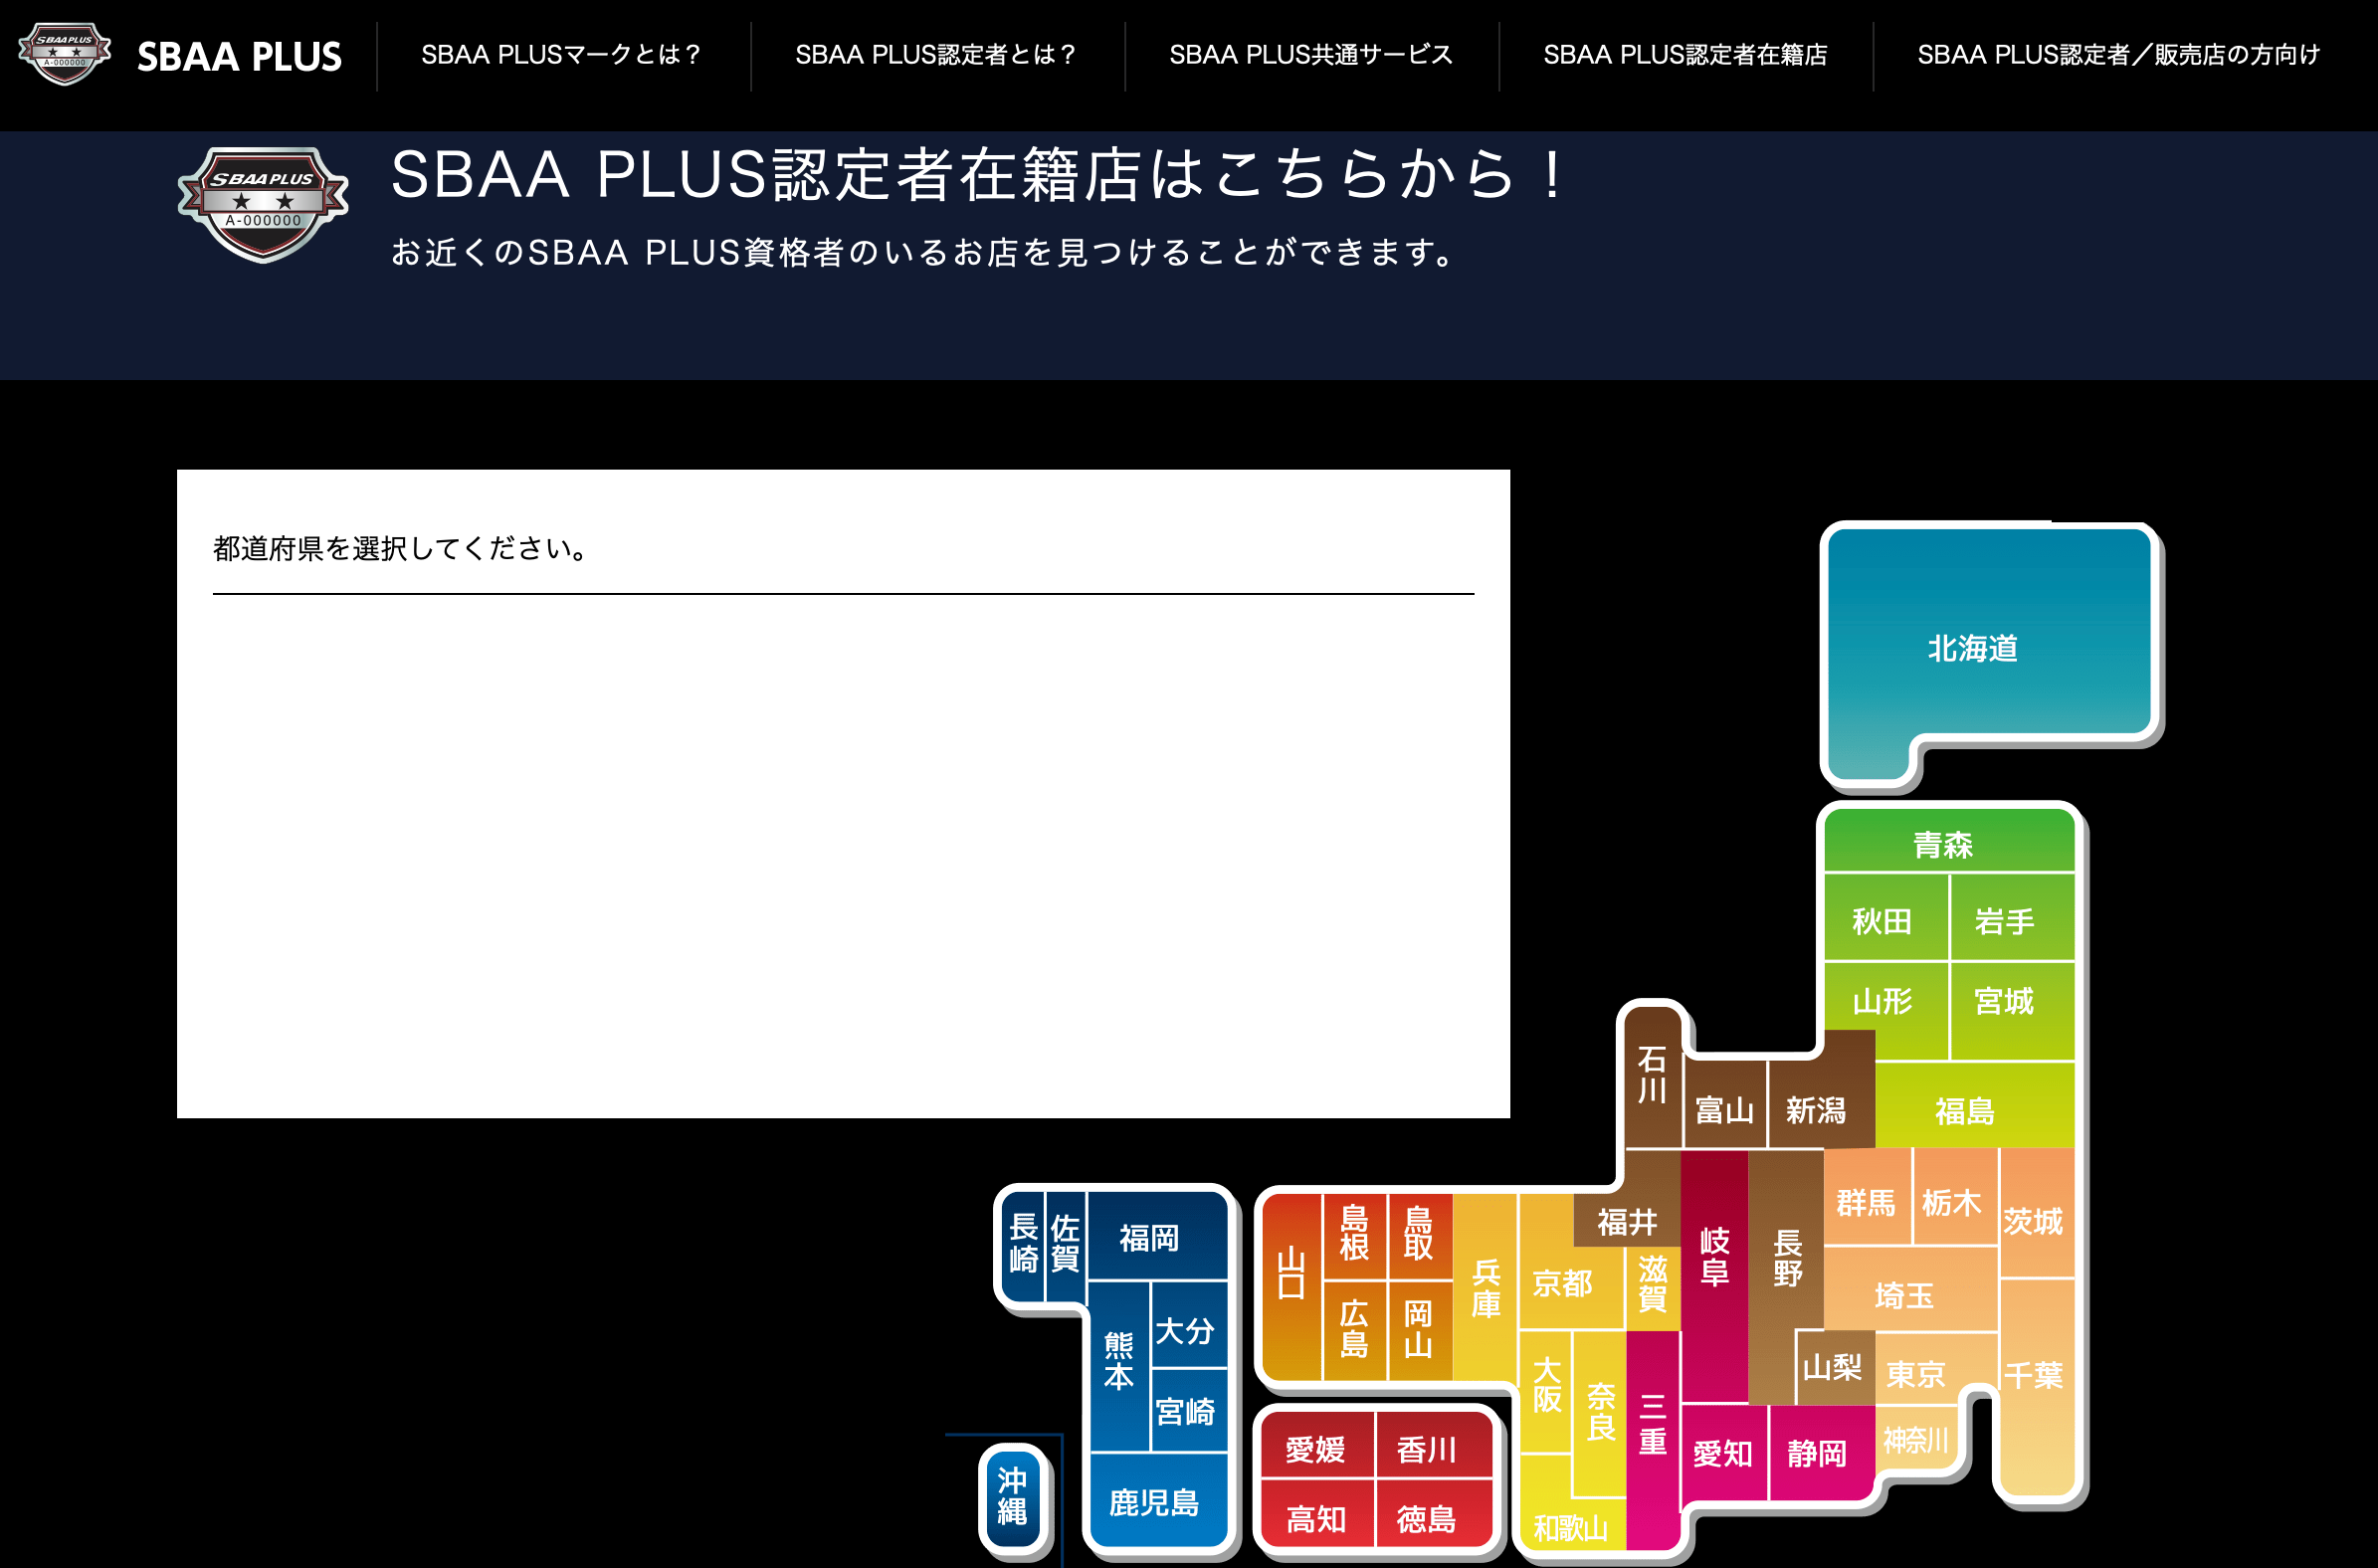Select 青森 prefecture tile
The image size is (2378, 1568).
click(x=1943, y=844)
